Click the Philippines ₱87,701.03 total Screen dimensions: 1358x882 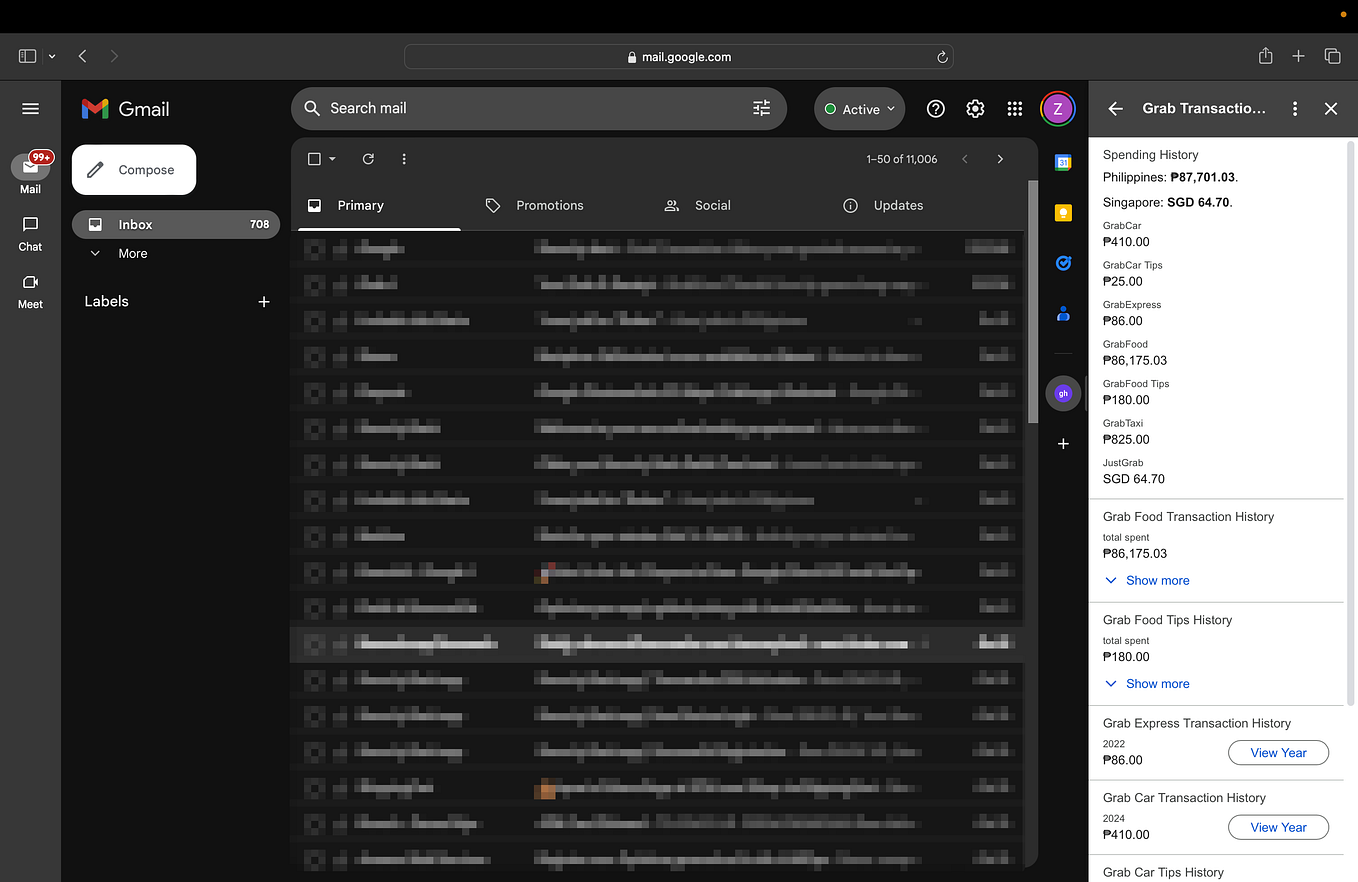pyautogui.click(x=1170, y=177)
